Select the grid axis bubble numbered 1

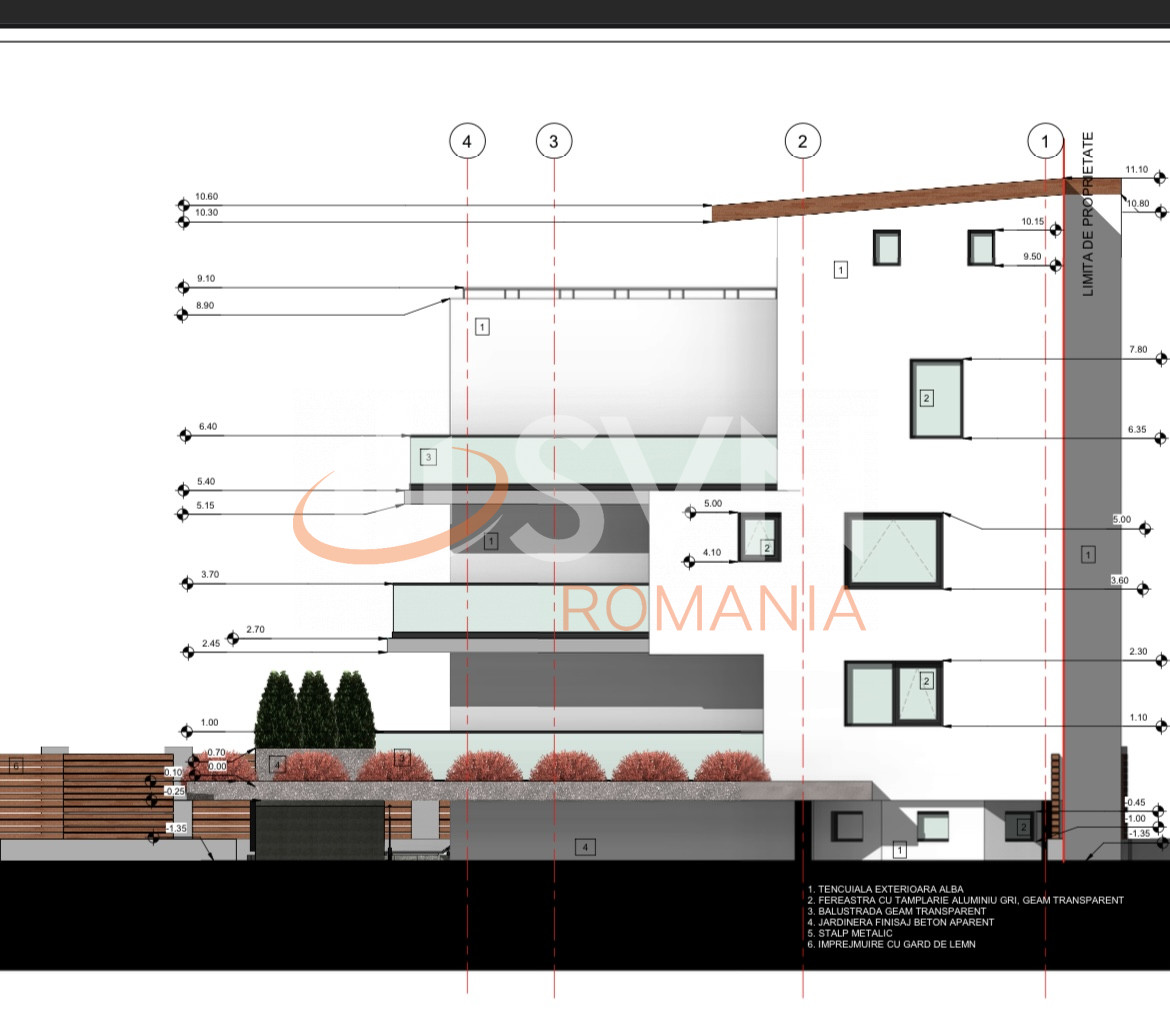pos(1046,142)
